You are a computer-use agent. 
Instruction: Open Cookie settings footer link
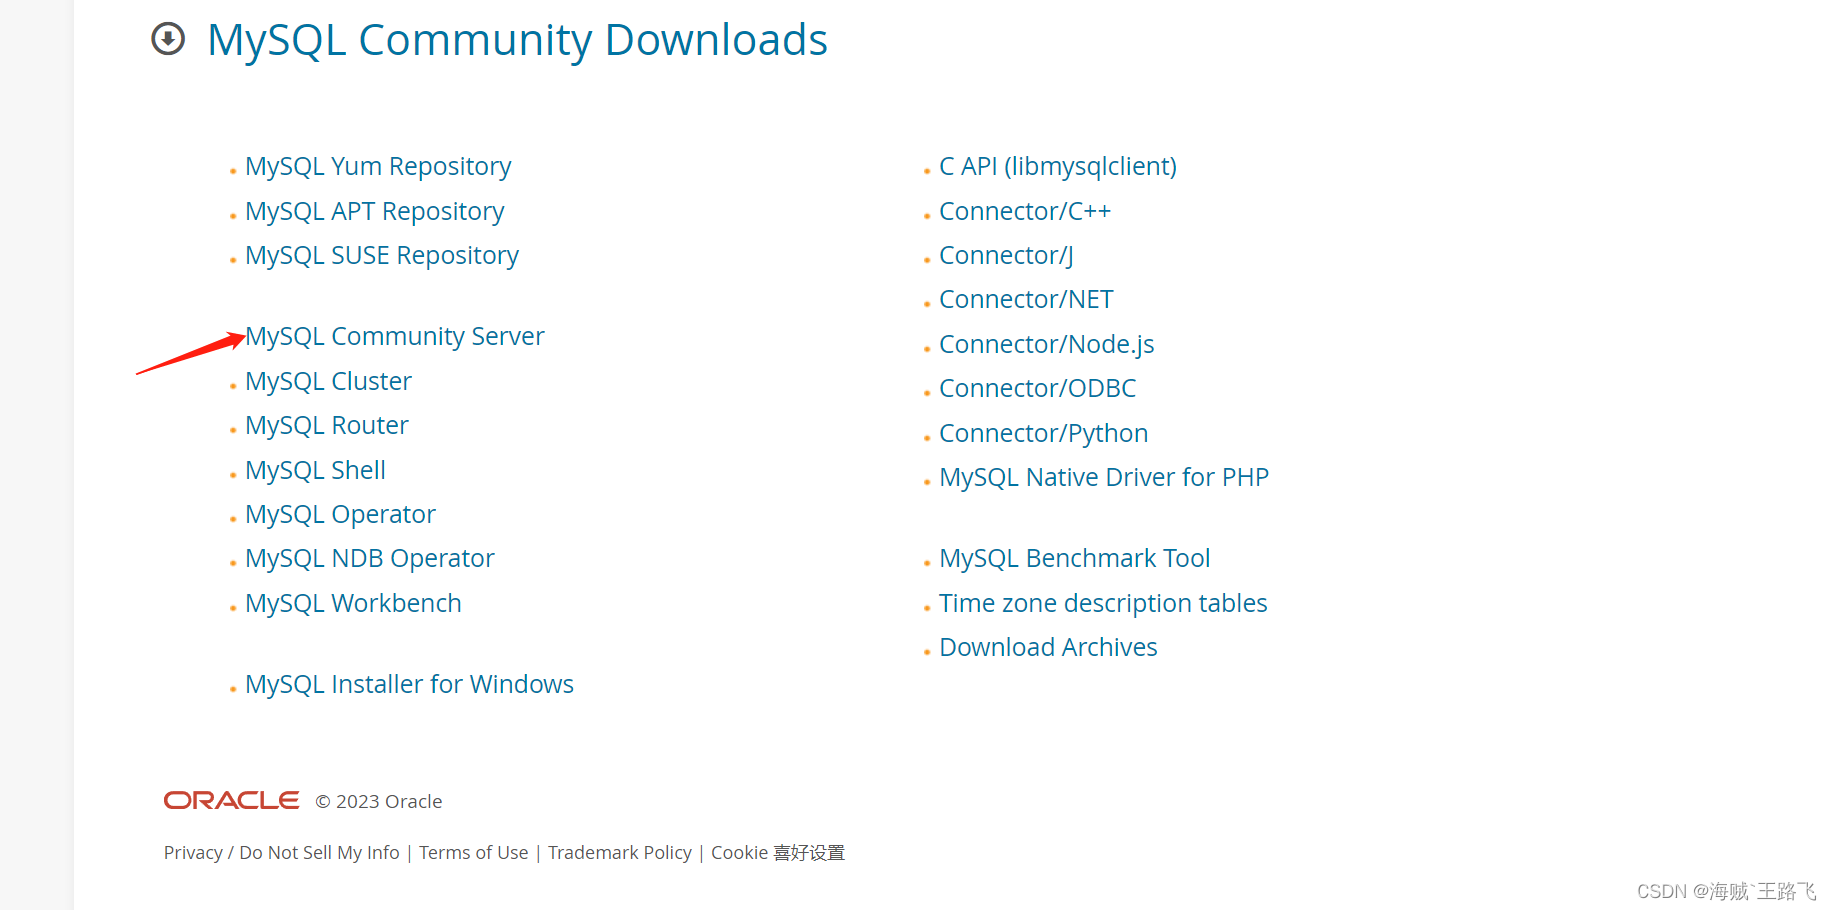778,853
